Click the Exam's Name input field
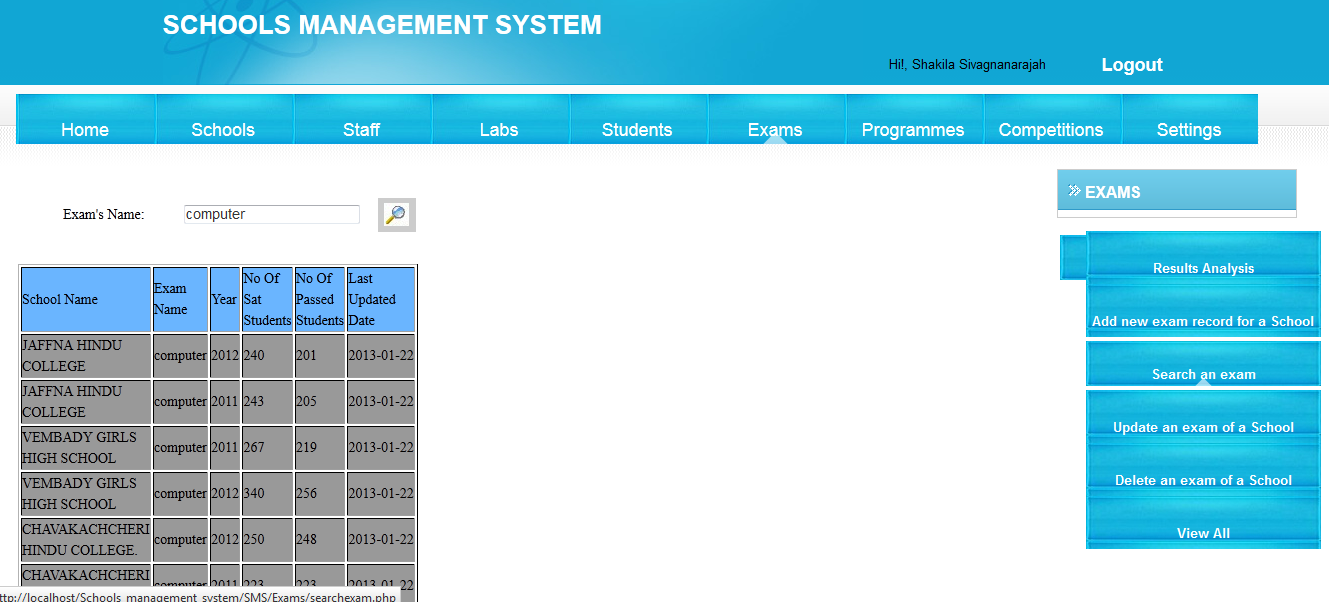This screenshot has height=602, width=1329. tap(271, 213)
